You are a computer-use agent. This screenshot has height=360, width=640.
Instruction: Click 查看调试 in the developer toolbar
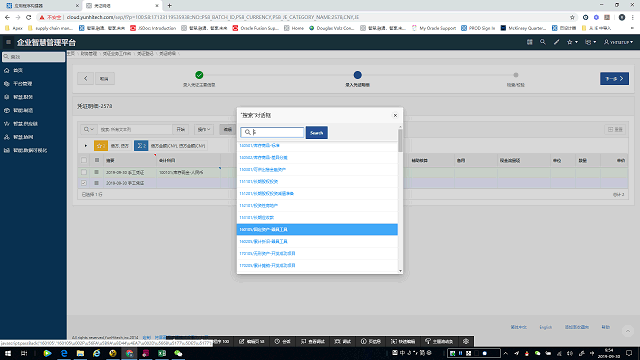coord(313,342)
